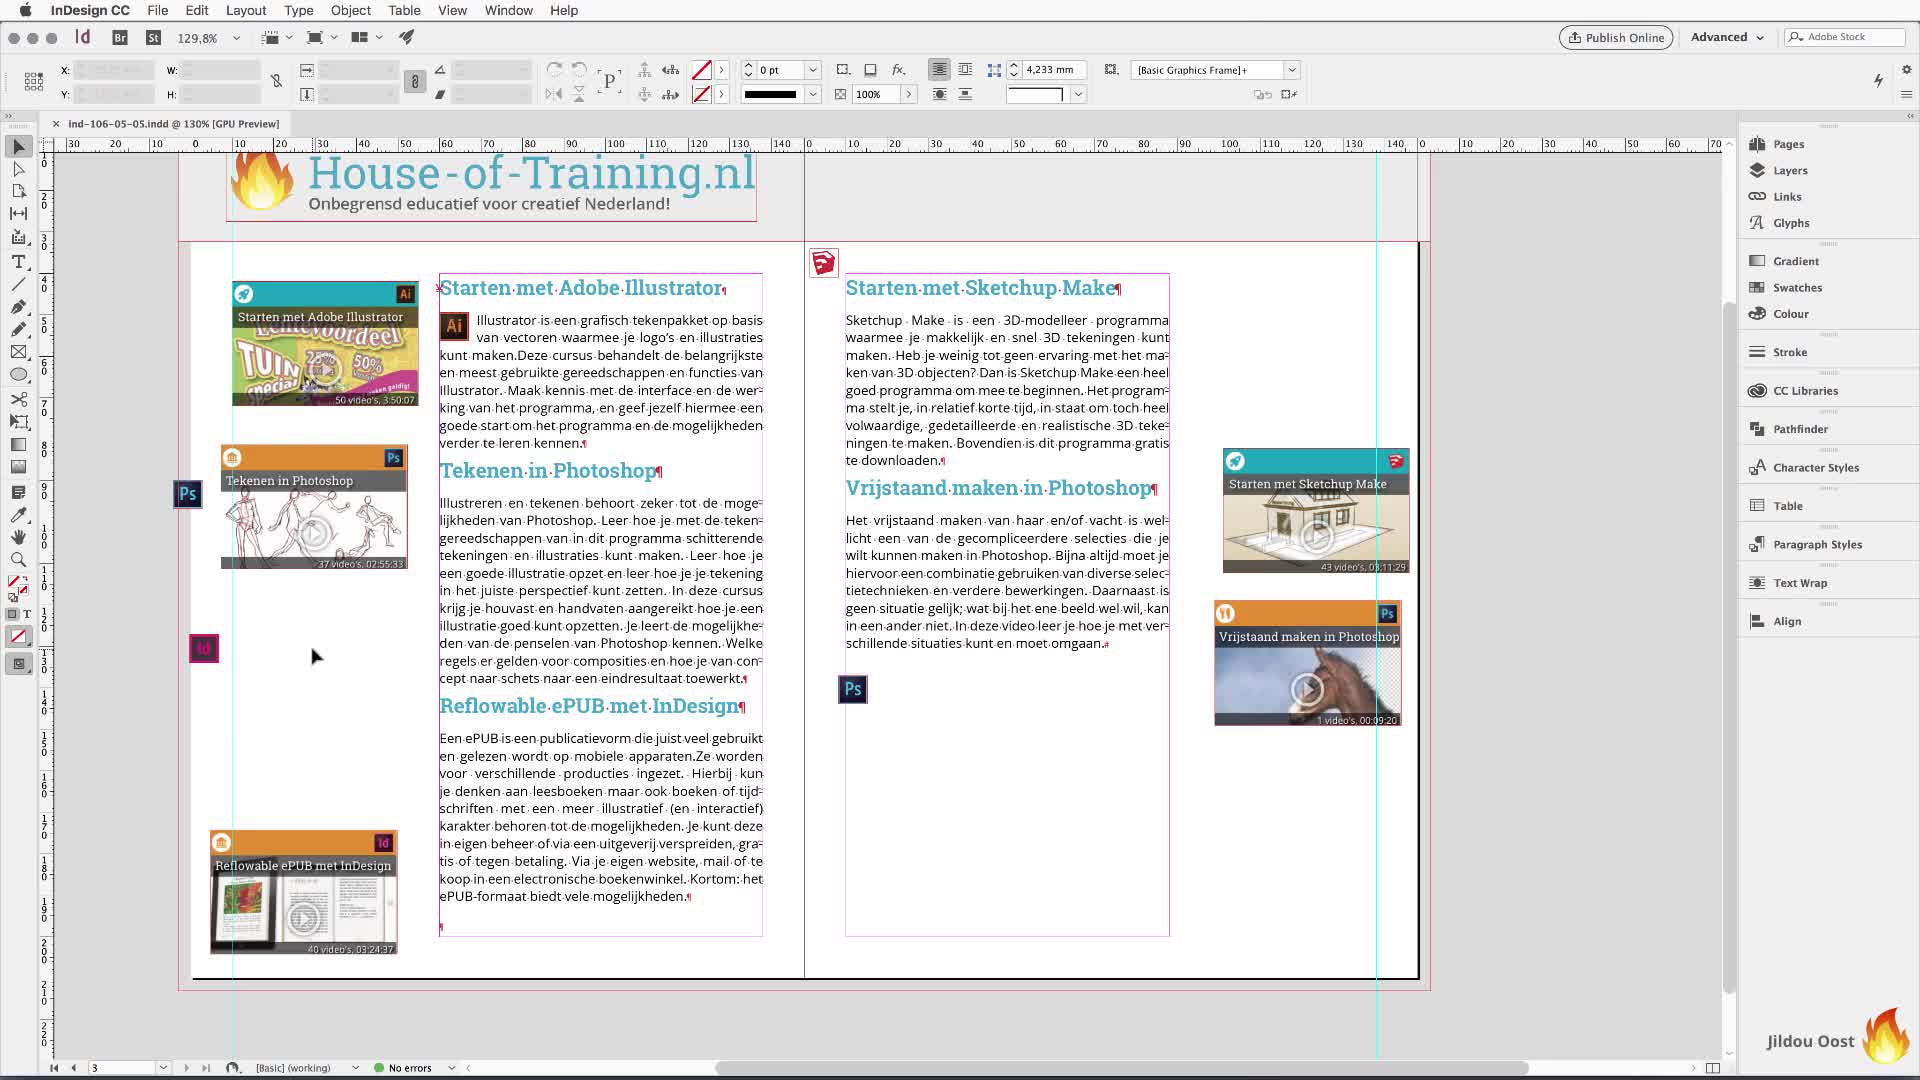Image resolution: width=1920 pixels, height=1080 pixels.
Task: Select the Pen tool
Action: [18, 307]
